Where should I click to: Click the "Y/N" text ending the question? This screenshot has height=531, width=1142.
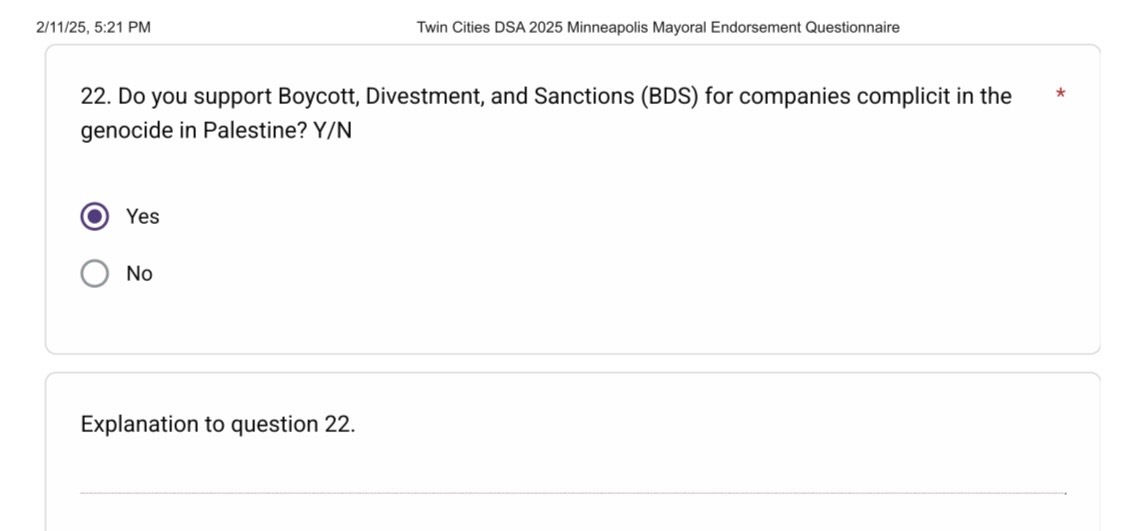pos(332,131)
